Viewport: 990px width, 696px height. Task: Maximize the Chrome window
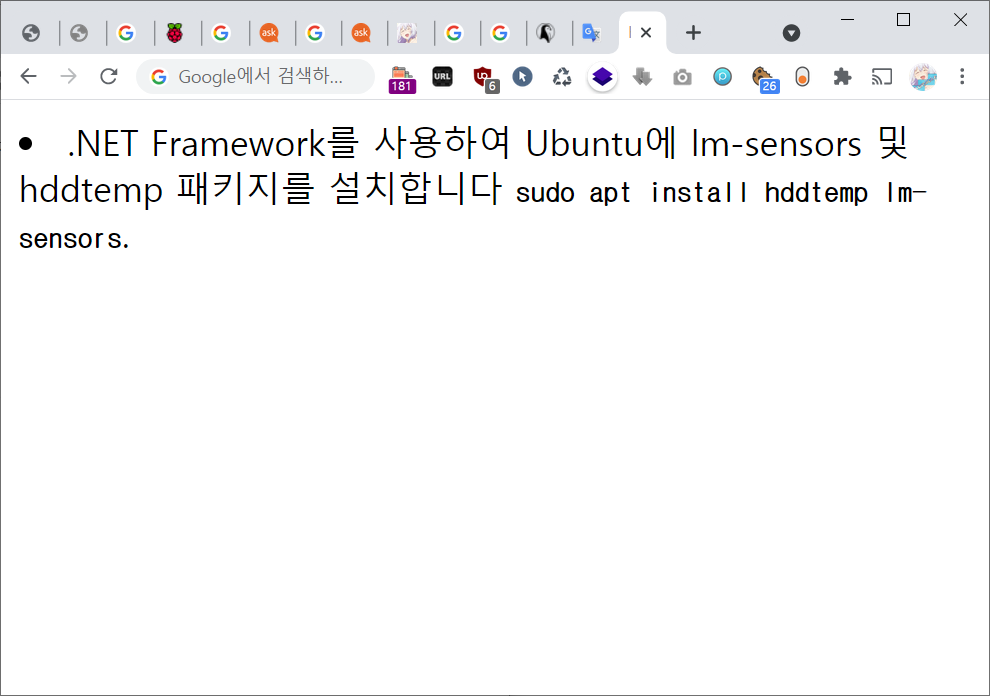point(904,20)
